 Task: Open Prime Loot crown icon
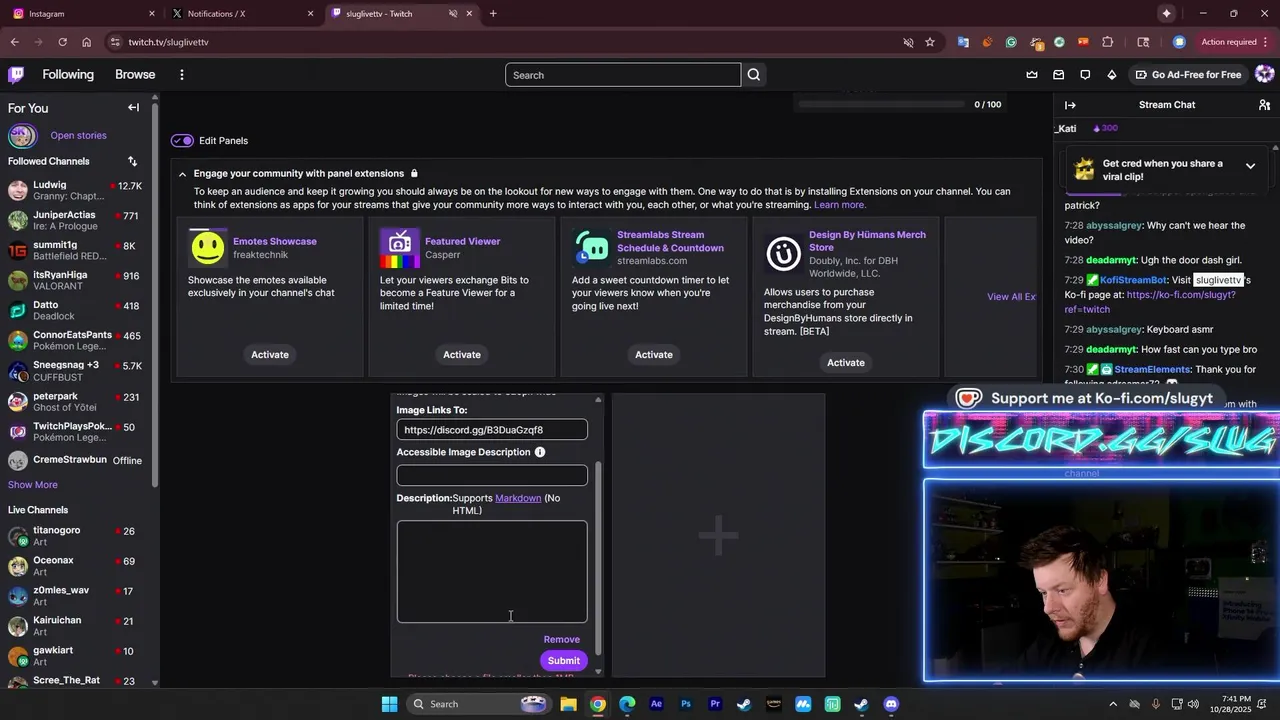(x=1032, y=75)
